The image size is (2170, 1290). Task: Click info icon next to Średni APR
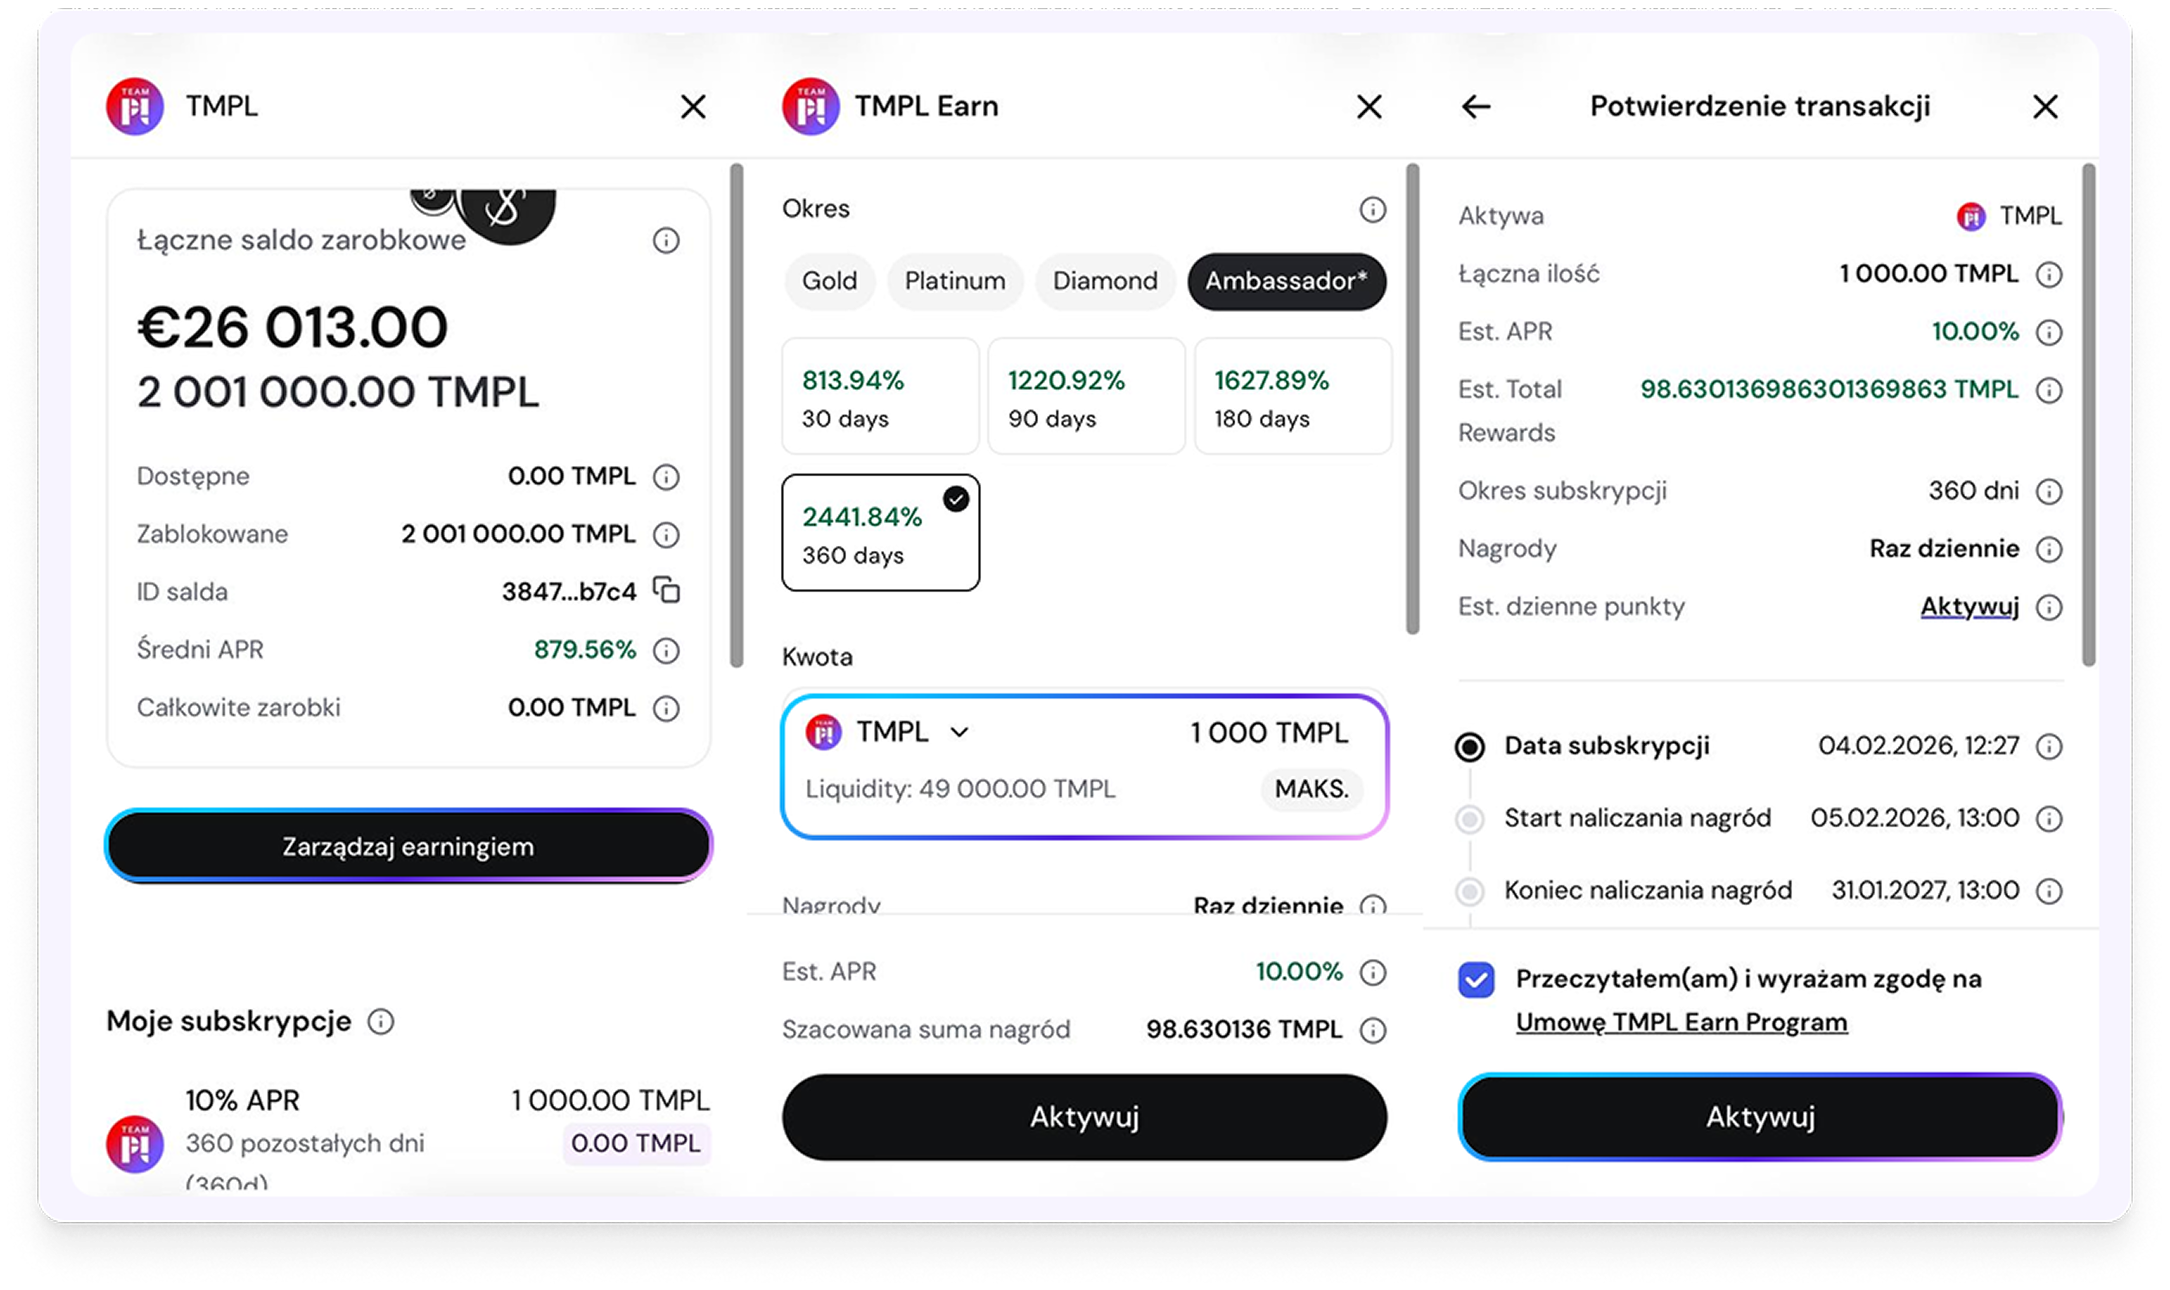click(666, 651)
